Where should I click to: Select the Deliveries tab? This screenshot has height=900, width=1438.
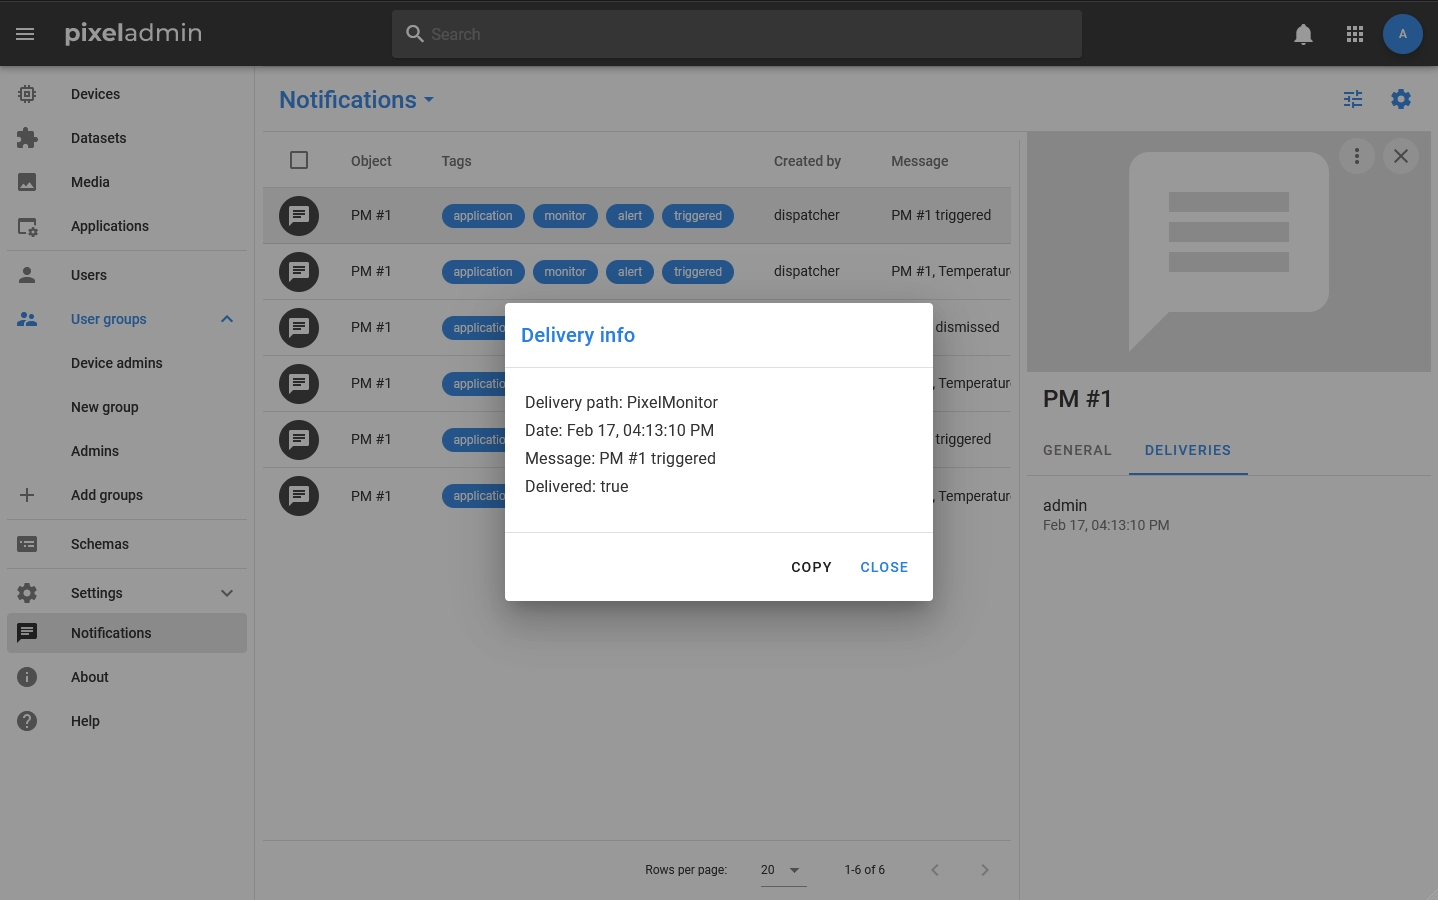tap(1187, 450)
